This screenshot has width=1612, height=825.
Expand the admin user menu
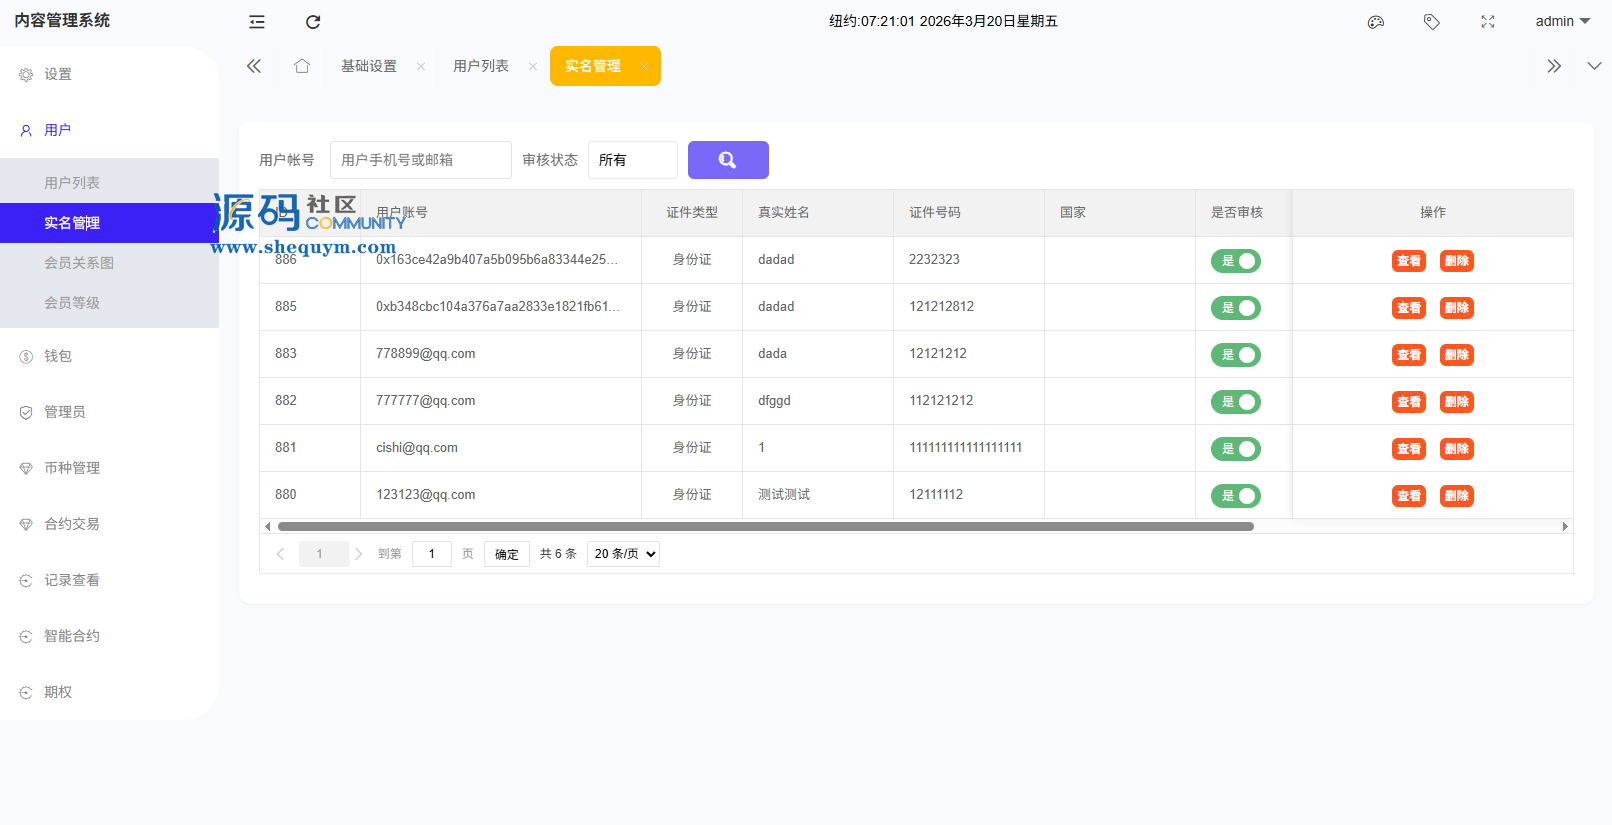pyautogui.click(x=1562, y=22)
